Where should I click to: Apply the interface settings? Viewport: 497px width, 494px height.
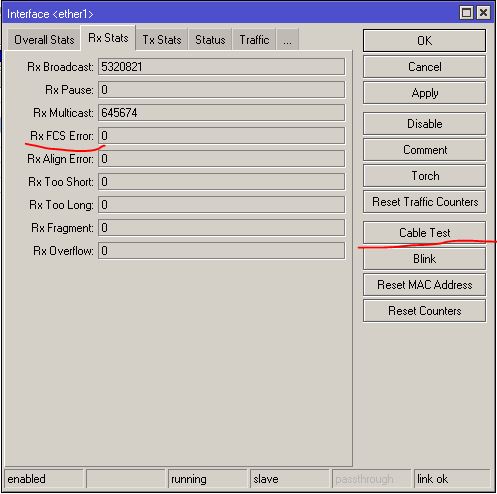[x=424, y=93]
